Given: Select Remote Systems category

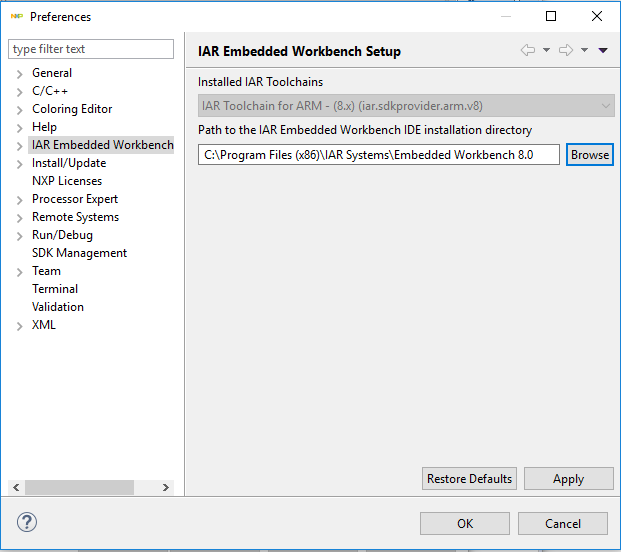Looking at the screenshot, I should pos(75,217).
